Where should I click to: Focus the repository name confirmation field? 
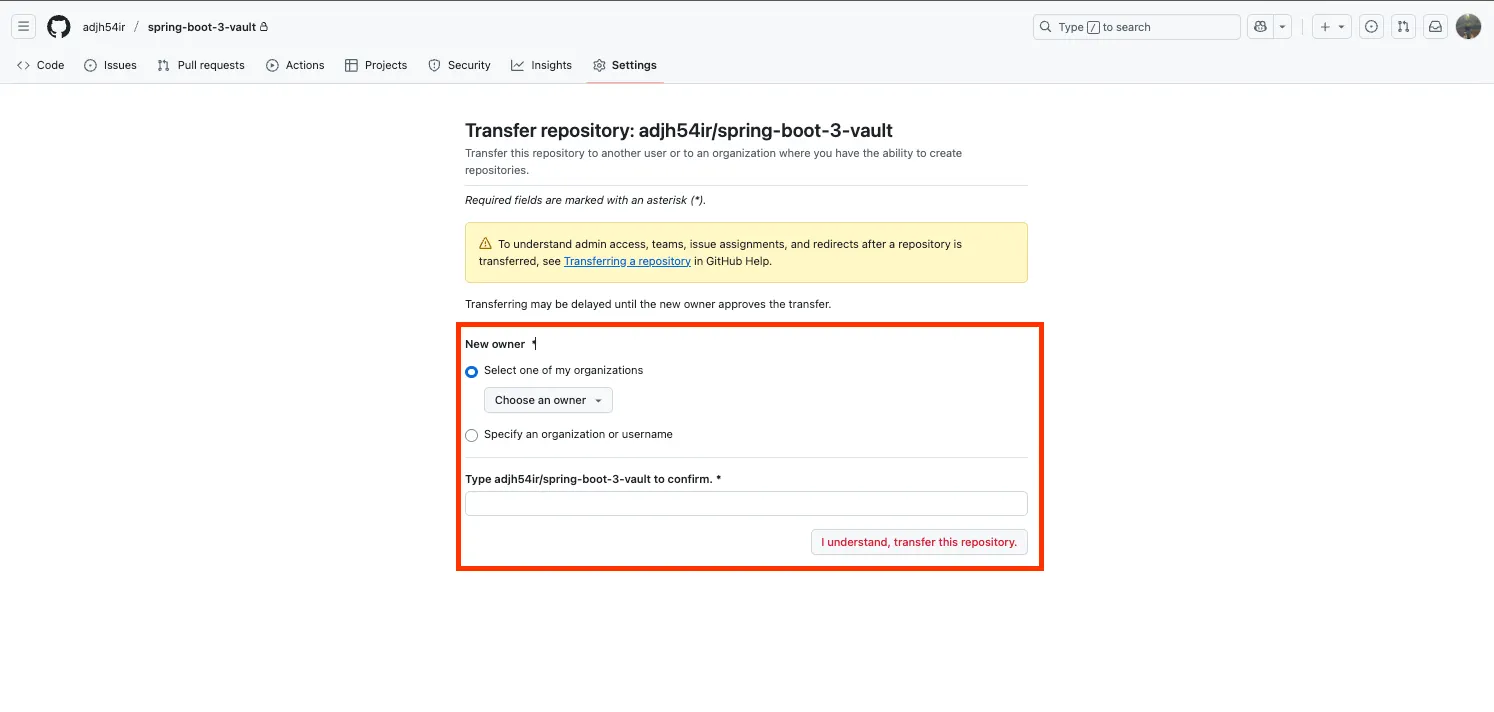[x=746, y=503]
